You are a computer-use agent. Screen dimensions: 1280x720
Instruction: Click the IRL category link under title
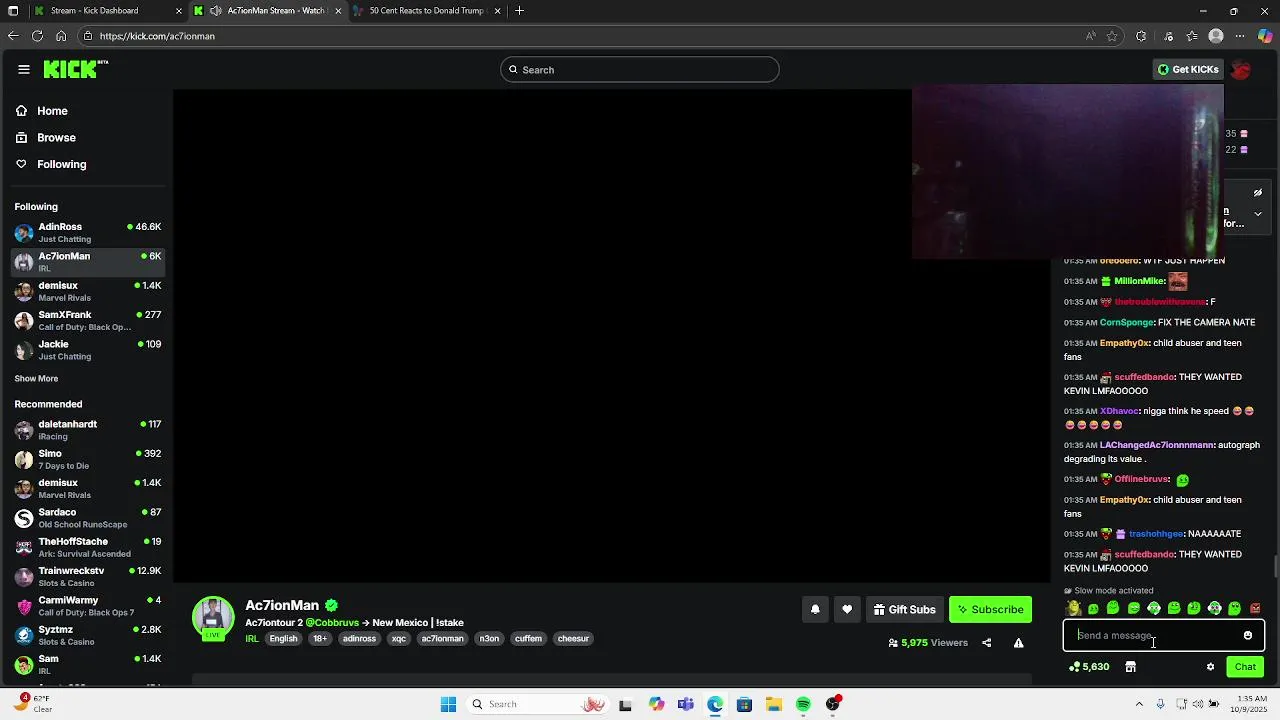pos(252,639)
